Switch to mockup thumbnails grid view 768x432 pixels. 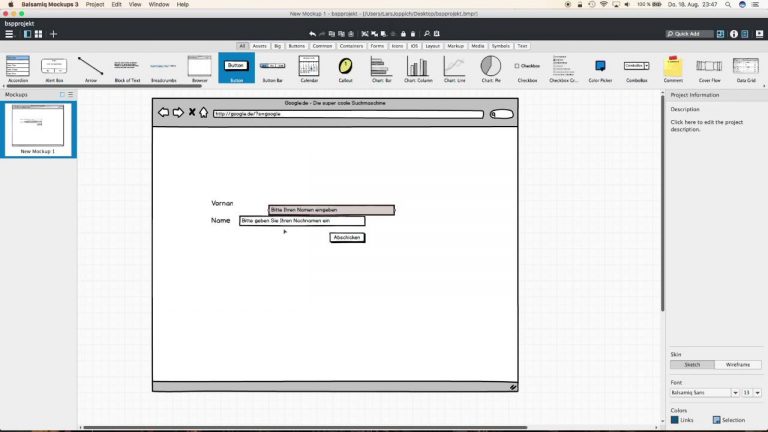coord(38,34)
